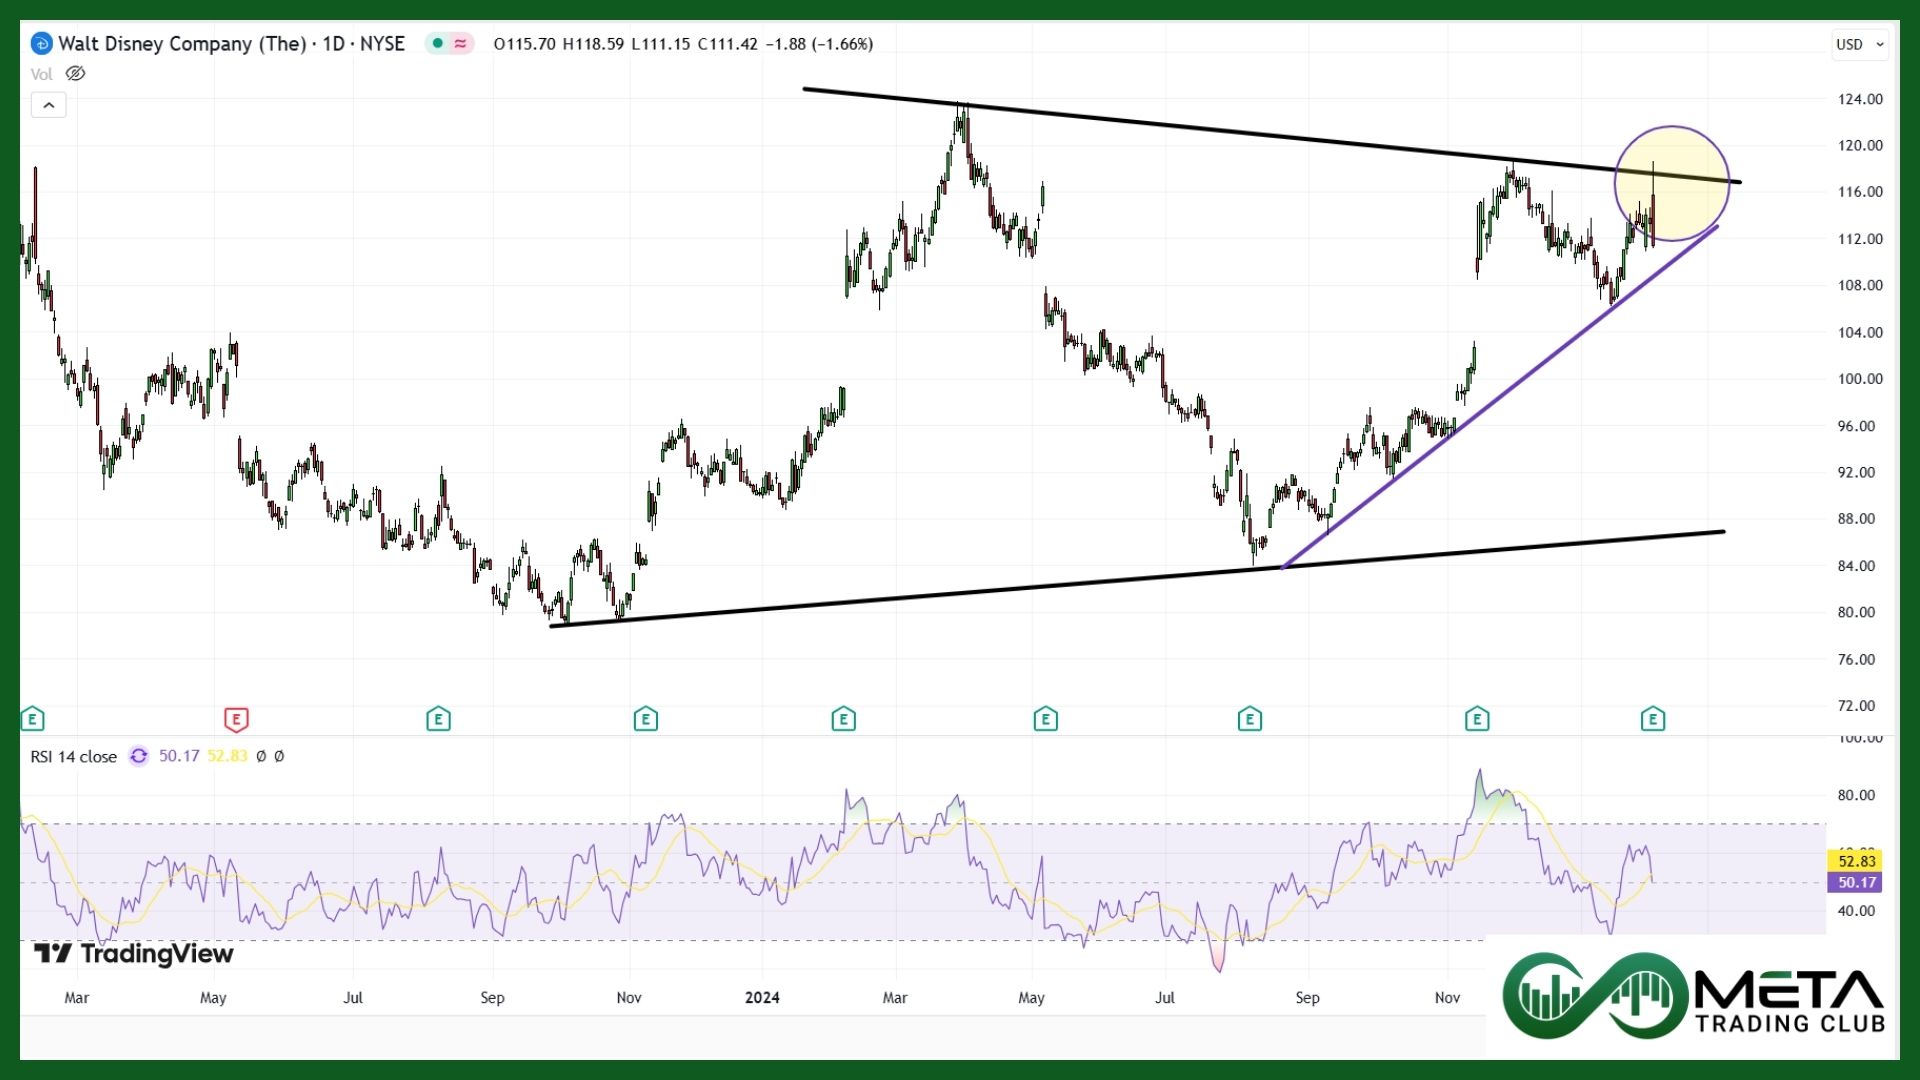The image size is (1920, 1080).
Task: Click the earnings marker near August 2023
Action: 438,718
